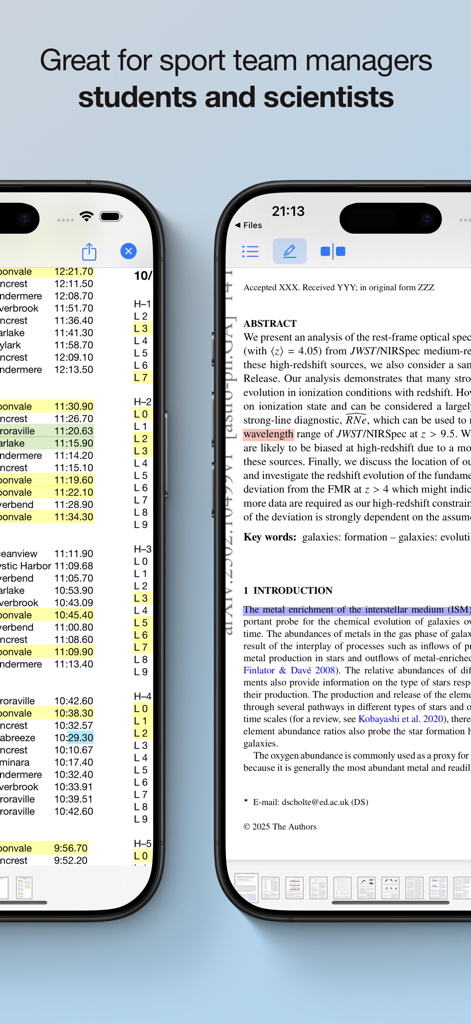Image resolution: width=471 pixels, height=1024 pixels.
Task: Open the third page thumbnail of the paper
Action: click(x=295, y=888)
